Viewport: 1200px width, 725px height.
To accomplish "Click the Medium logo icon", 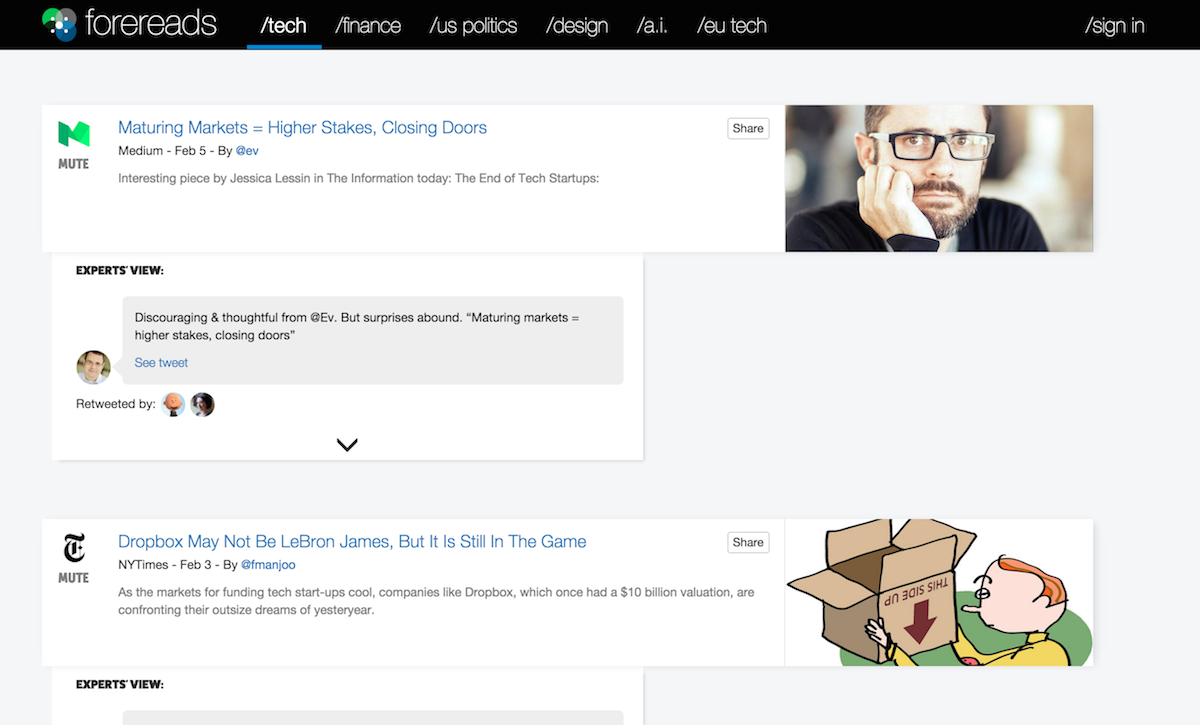I will 73,135.
